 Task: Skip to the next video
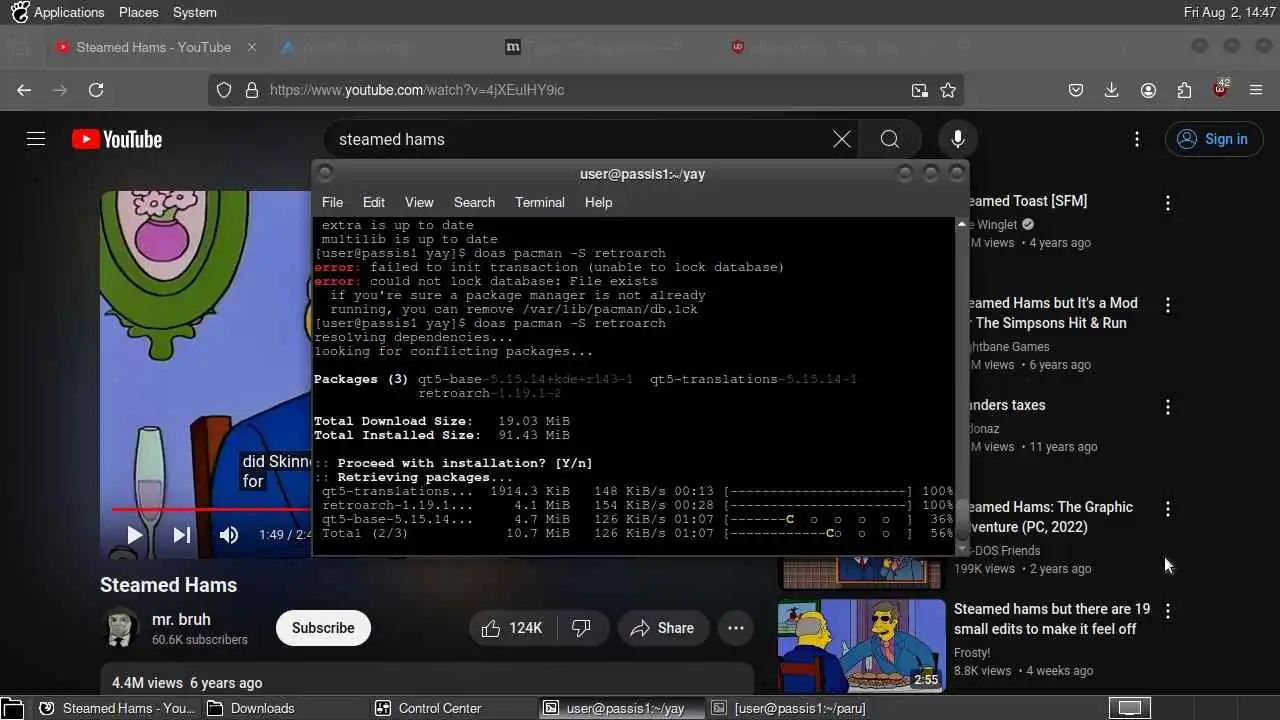click(181, 535)
